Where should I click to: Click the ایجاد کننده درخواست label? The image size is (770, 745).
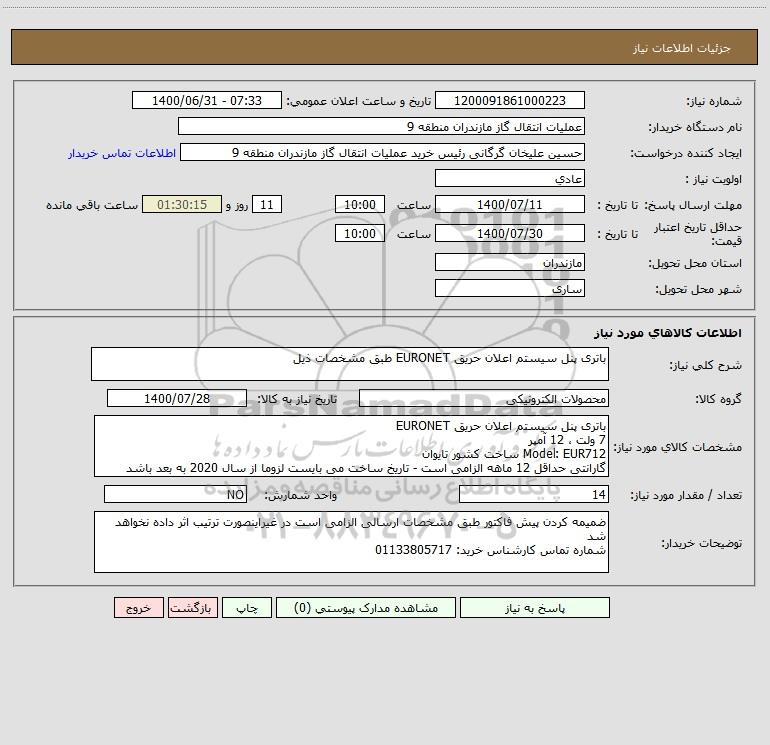click(x=686, y=153)
